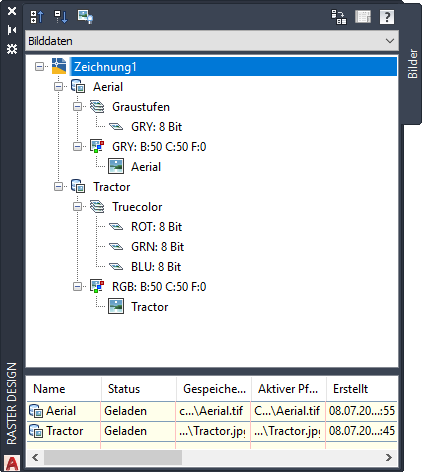Open help with the question mark icon
The width and height of the screenshot is (422, 472).
pos(387,17)
